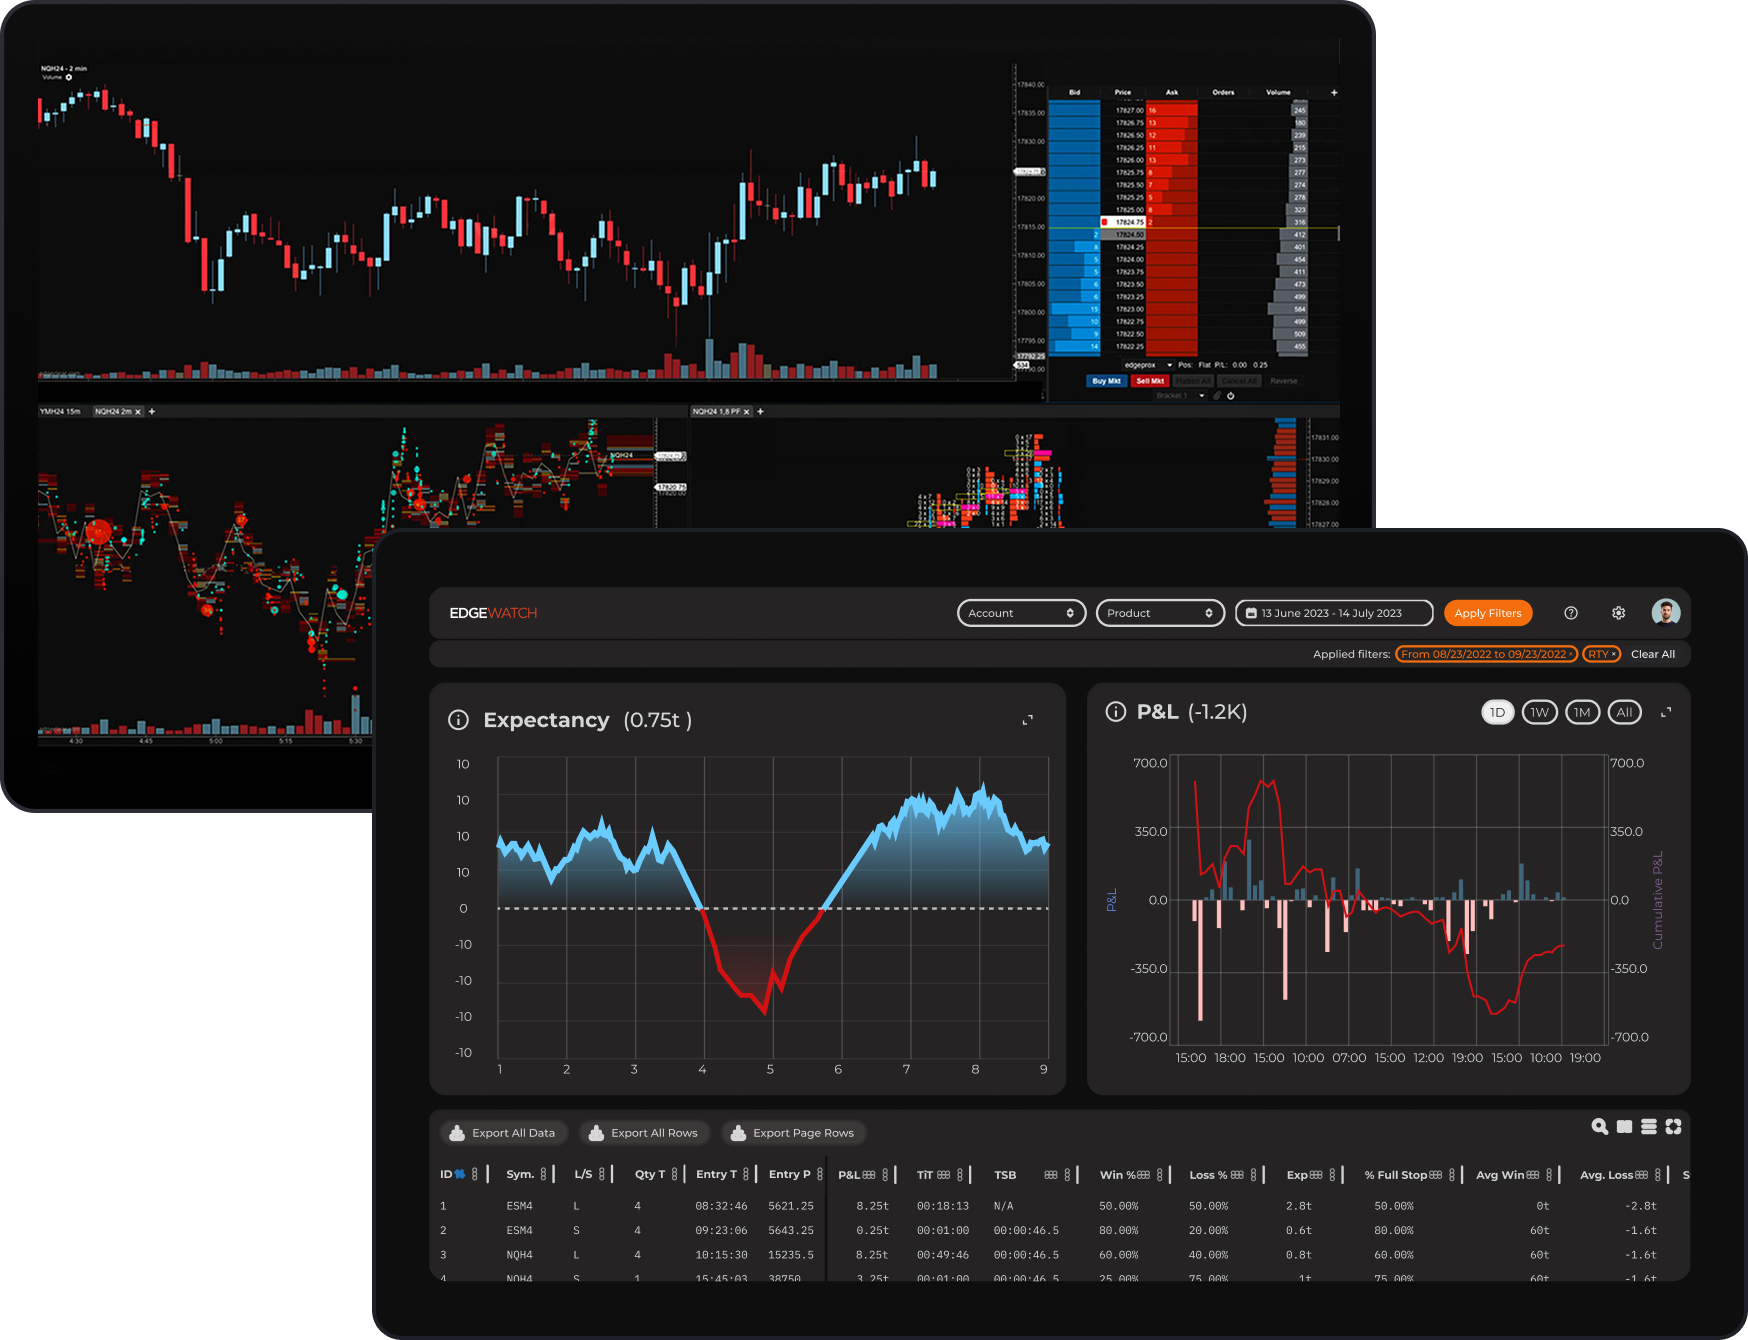Open the user profile avatar
1748x1340 pixels.
(x=1666, y=612)
